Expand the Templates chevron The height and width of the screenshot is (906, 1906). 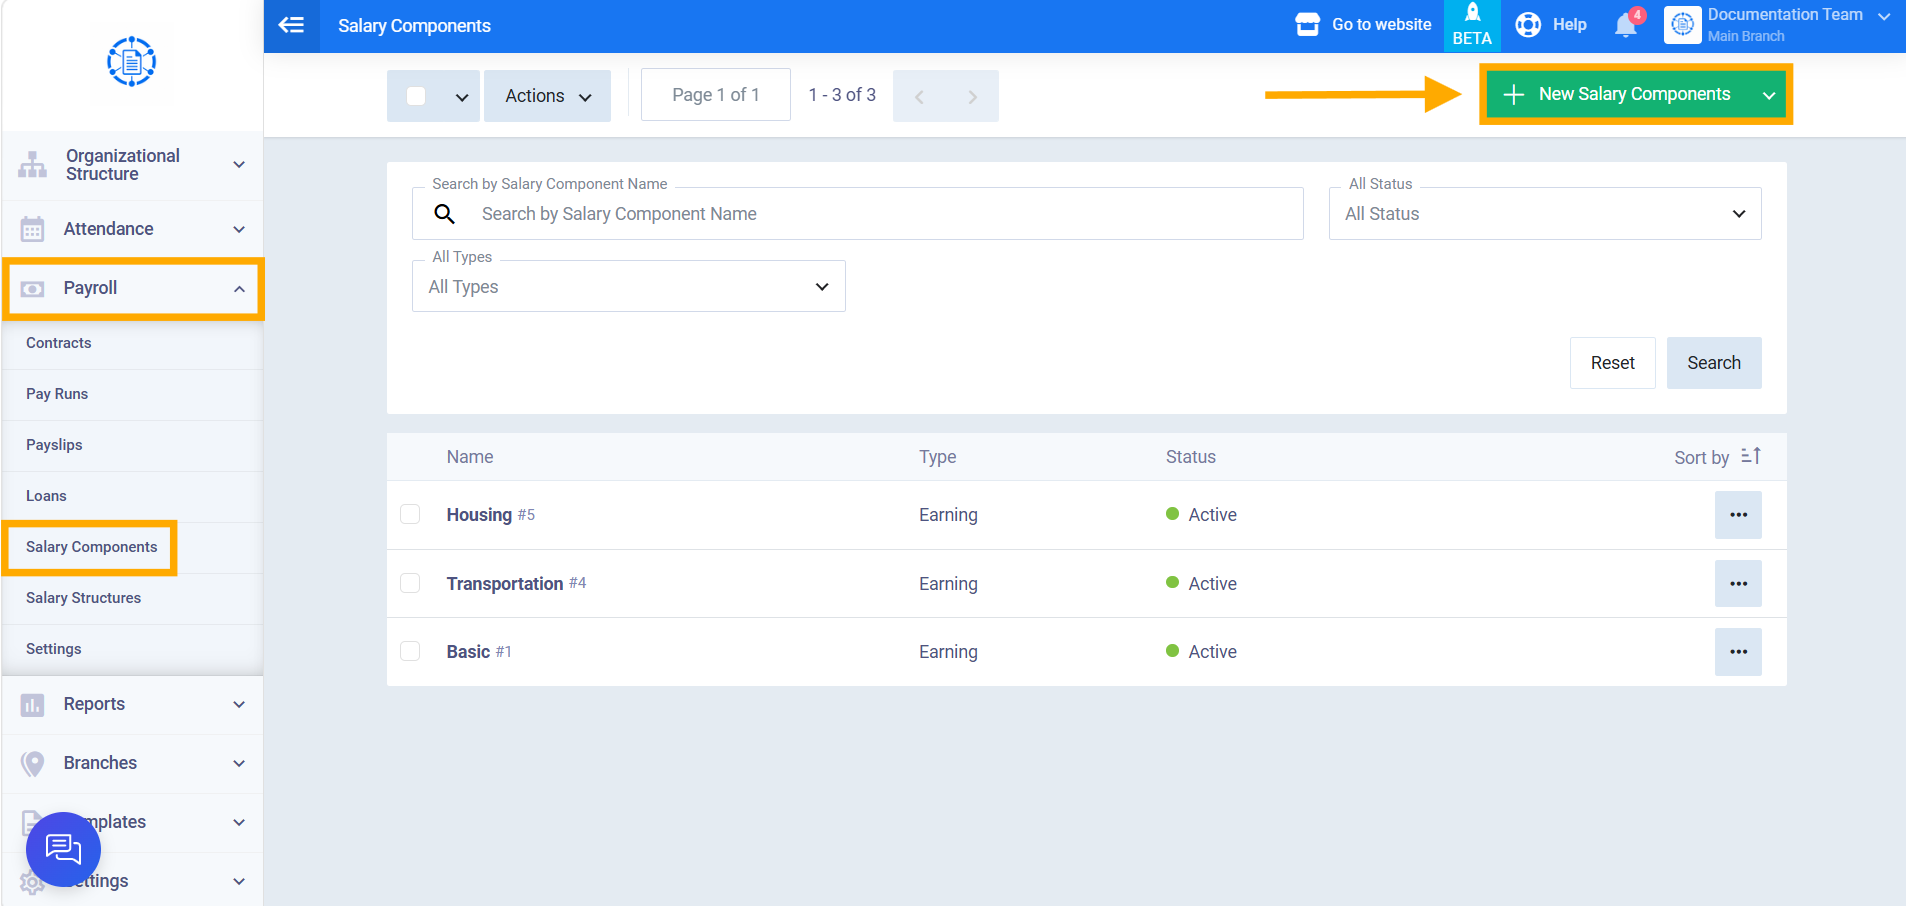click(239, 822)
